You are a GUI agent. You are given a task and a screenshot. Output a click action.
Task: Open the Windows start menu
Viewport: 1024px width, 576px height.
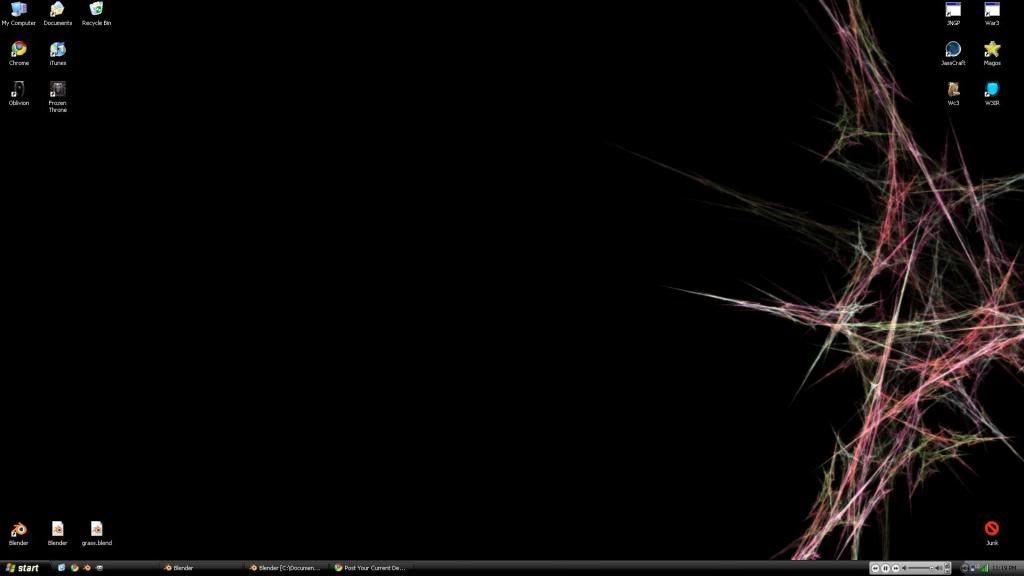coord(23,568)
